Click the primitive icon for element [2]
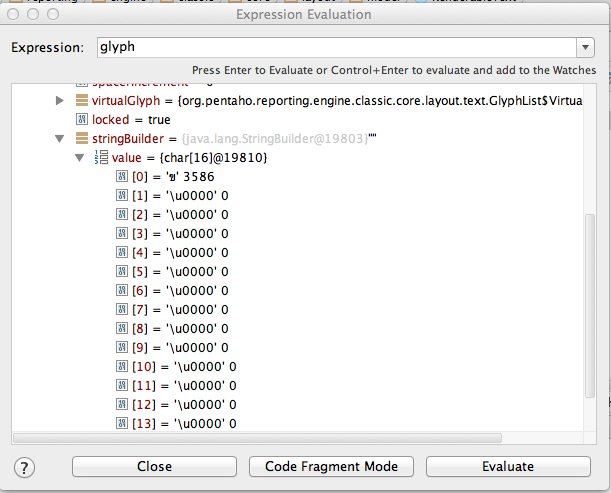The image size is (611, 493). 122,214
